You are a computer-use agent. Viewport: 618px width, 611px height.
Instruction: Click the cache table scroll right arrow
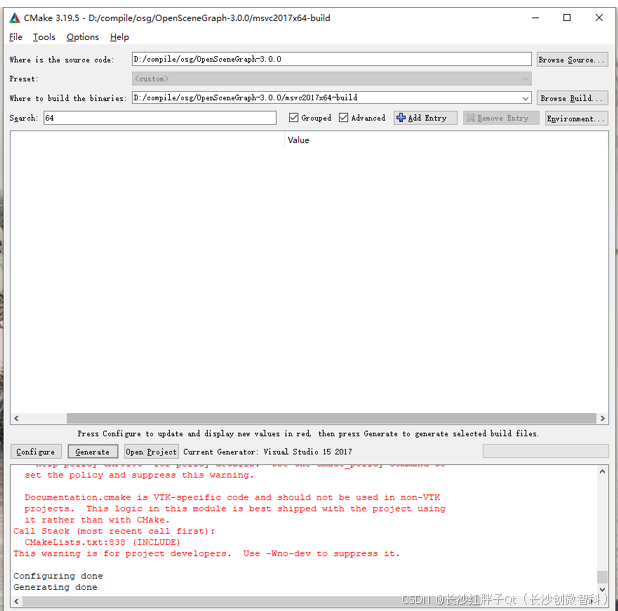(602, 418)
